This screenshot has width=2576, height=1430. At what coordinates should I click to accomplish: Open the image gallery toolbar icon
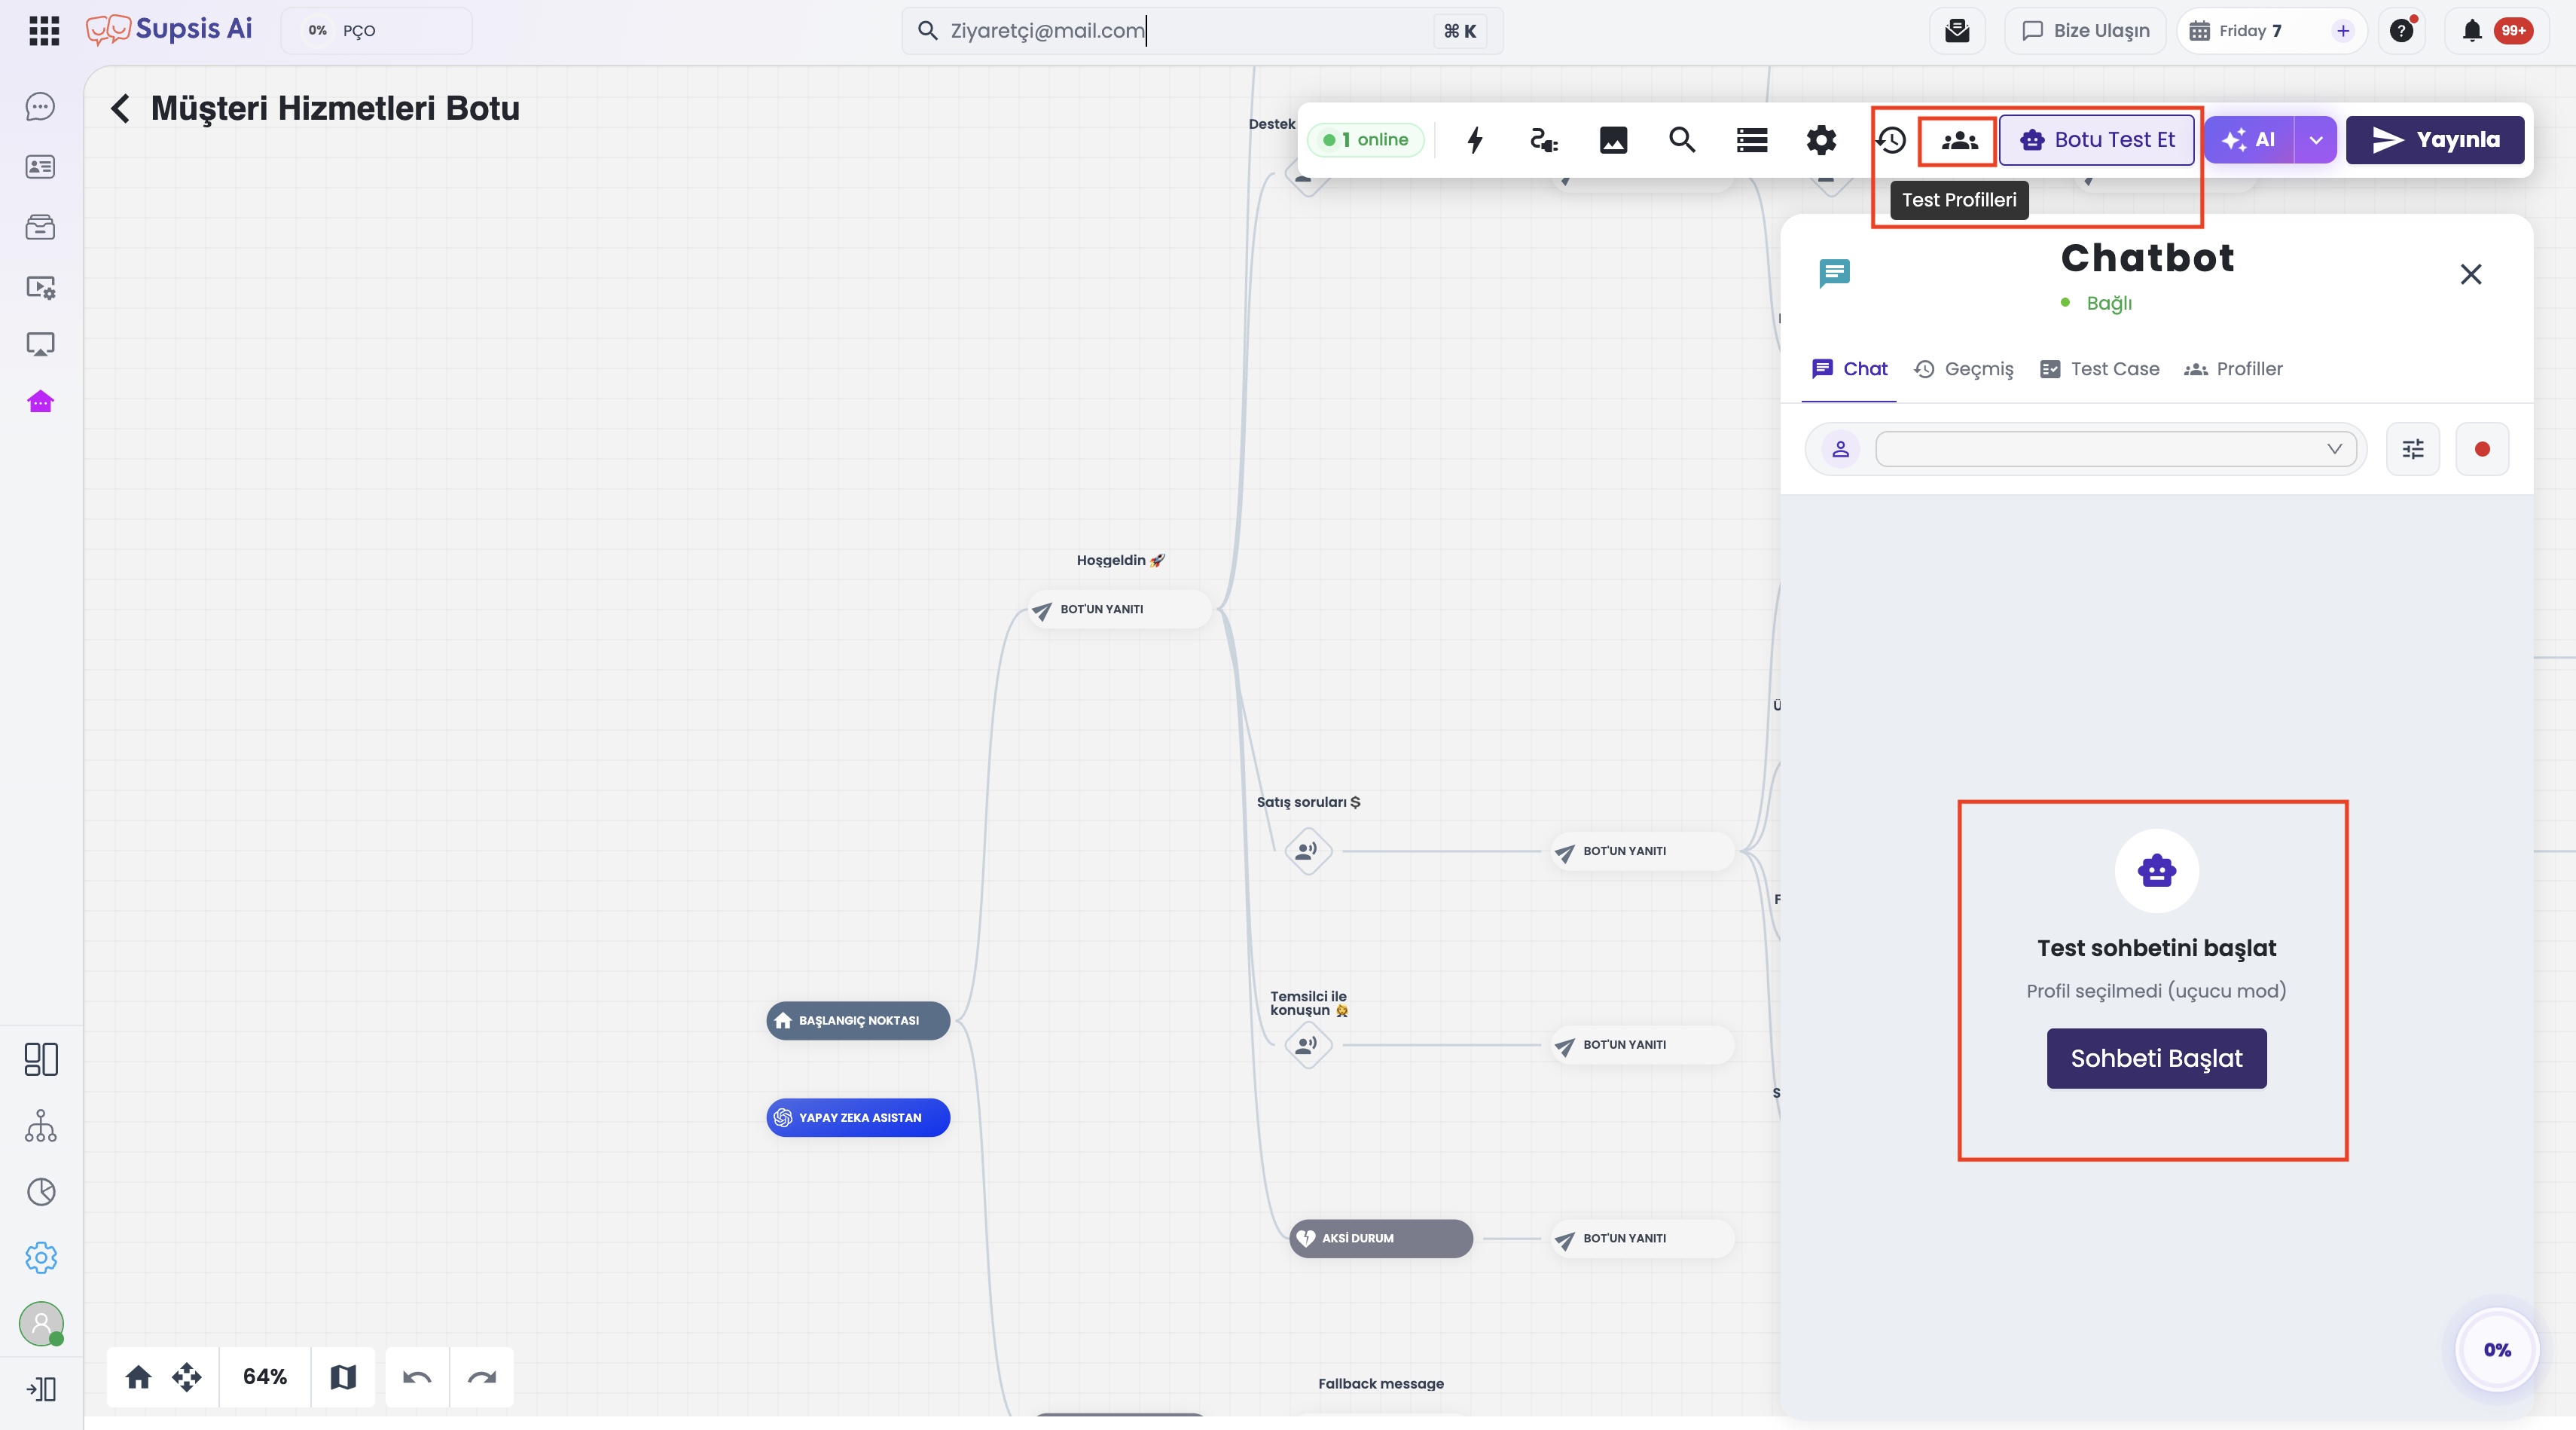pyautogui.click(x=1613, y=140)
